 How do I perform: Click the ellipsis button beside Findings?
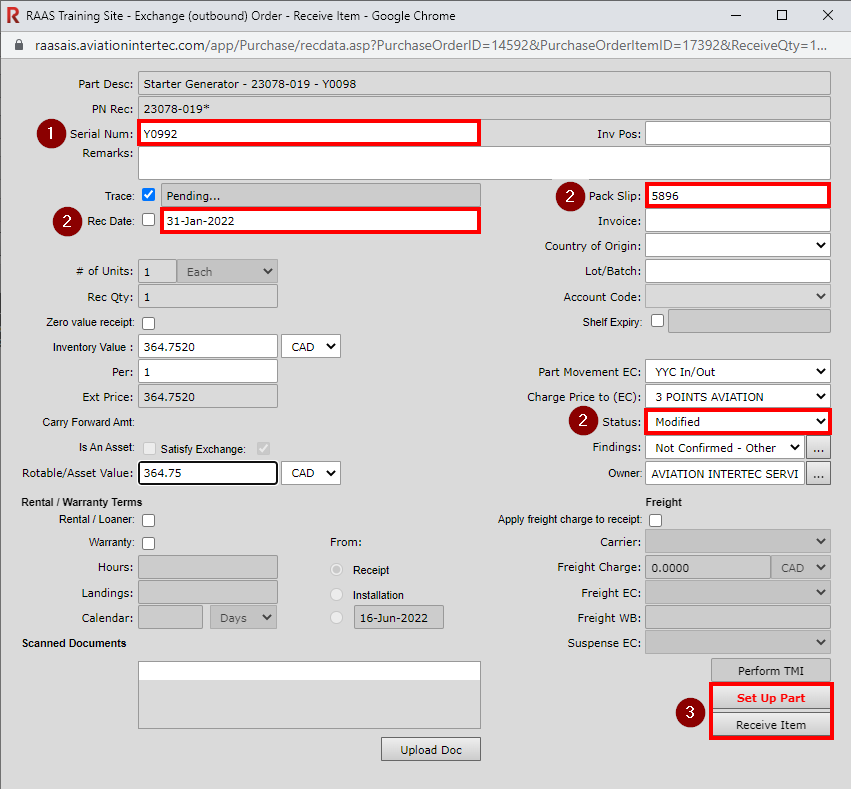[819, 448]
